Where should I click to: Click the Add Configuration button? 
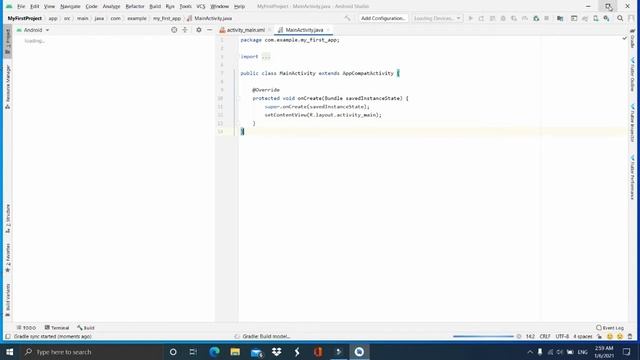pos(383,18)
